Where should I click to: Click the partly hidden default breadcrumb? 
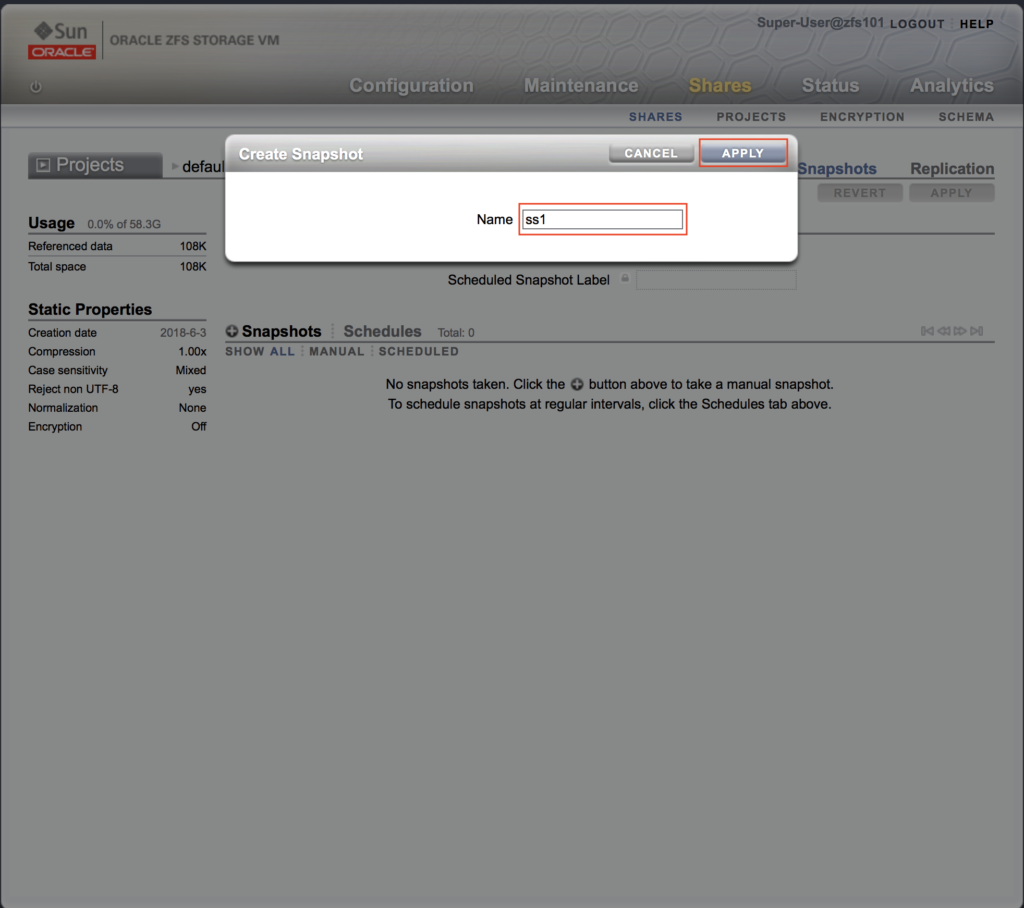tap(203, 167)
